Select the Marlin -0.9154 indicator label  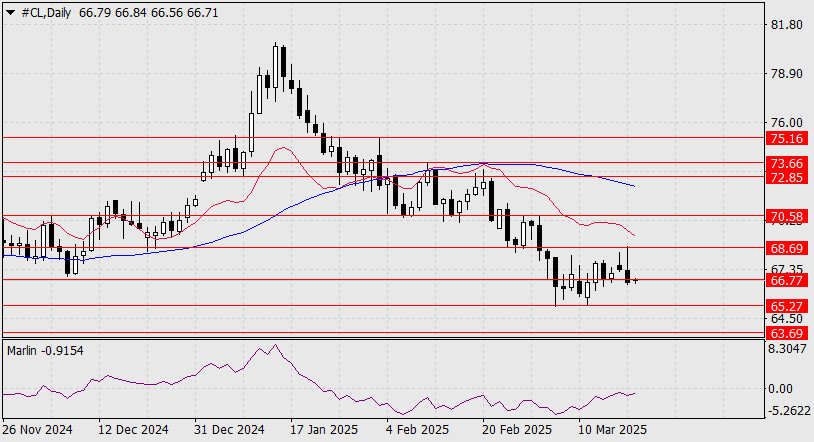click(x=45, y=351)
